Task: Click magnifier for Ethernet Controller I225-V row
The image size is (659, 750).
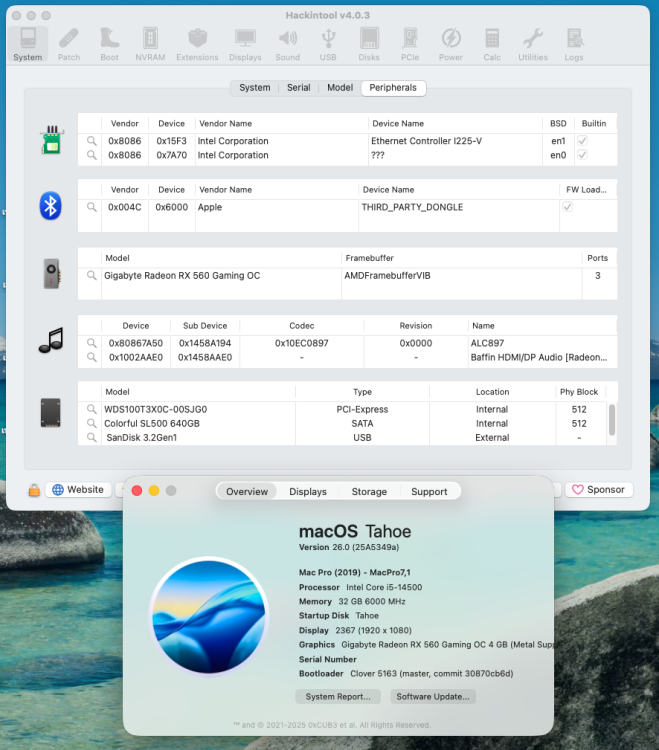Action: tap(91, 141)
